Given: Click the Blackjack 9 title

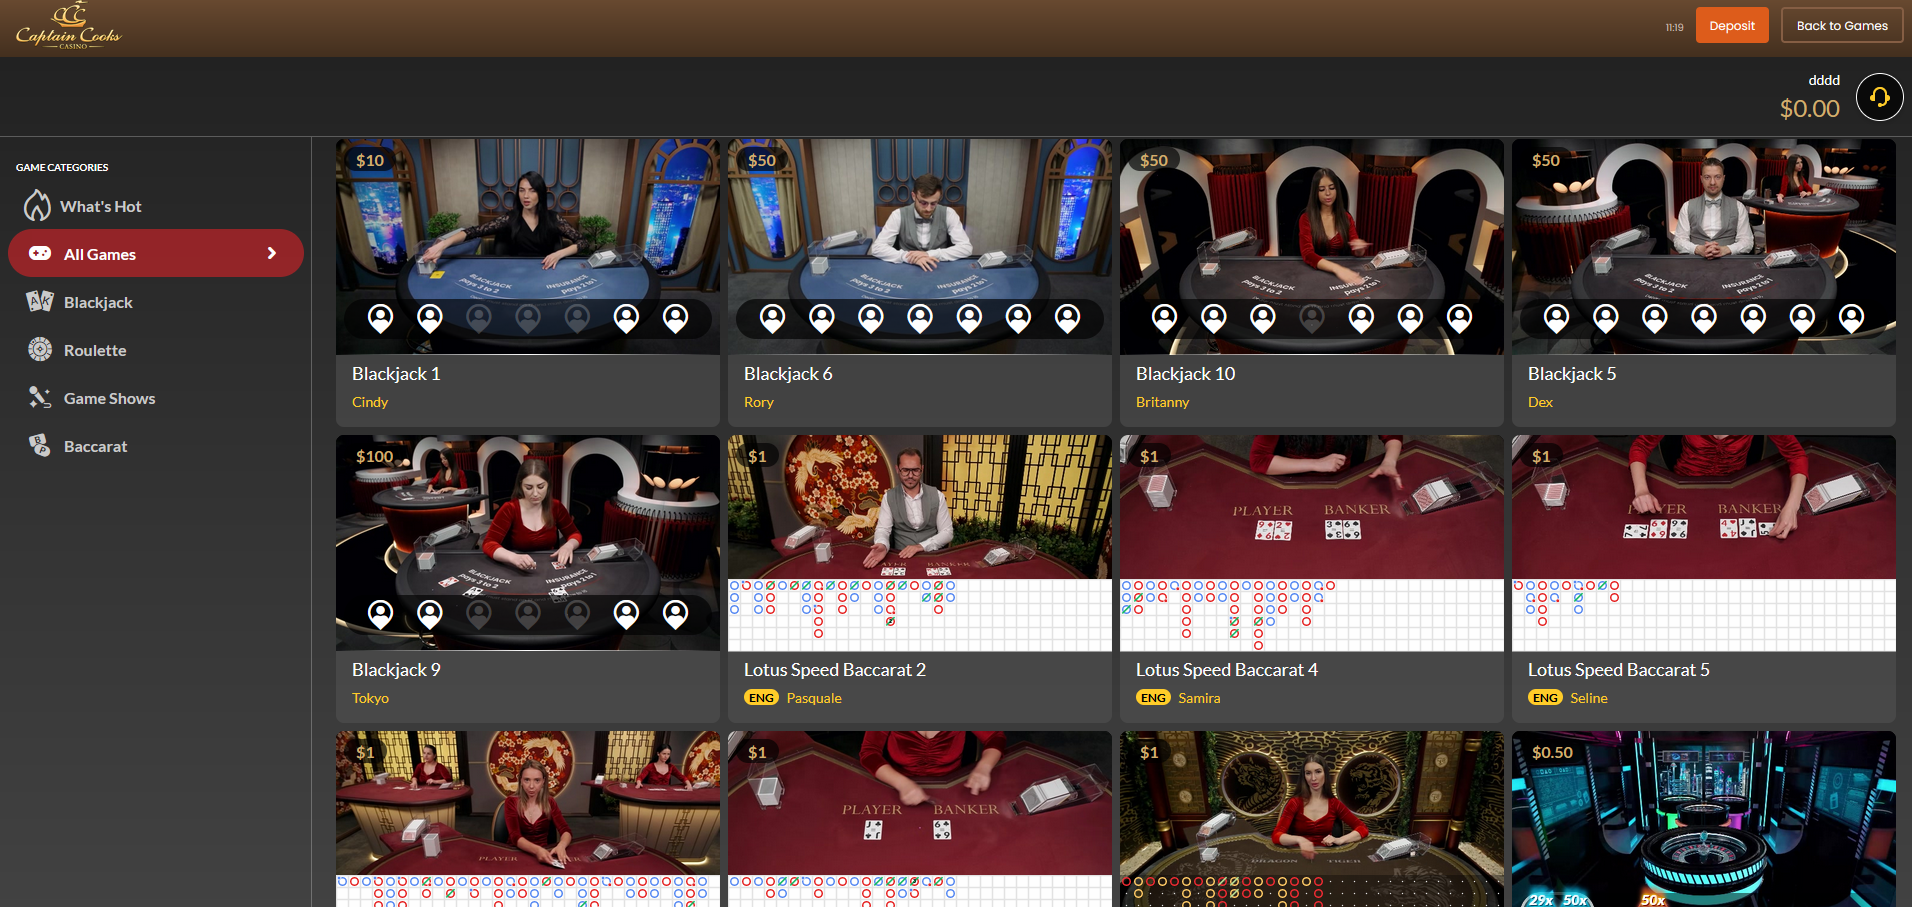Looking at the screenshot, I should pyautogui.click(x=396, y=670).
